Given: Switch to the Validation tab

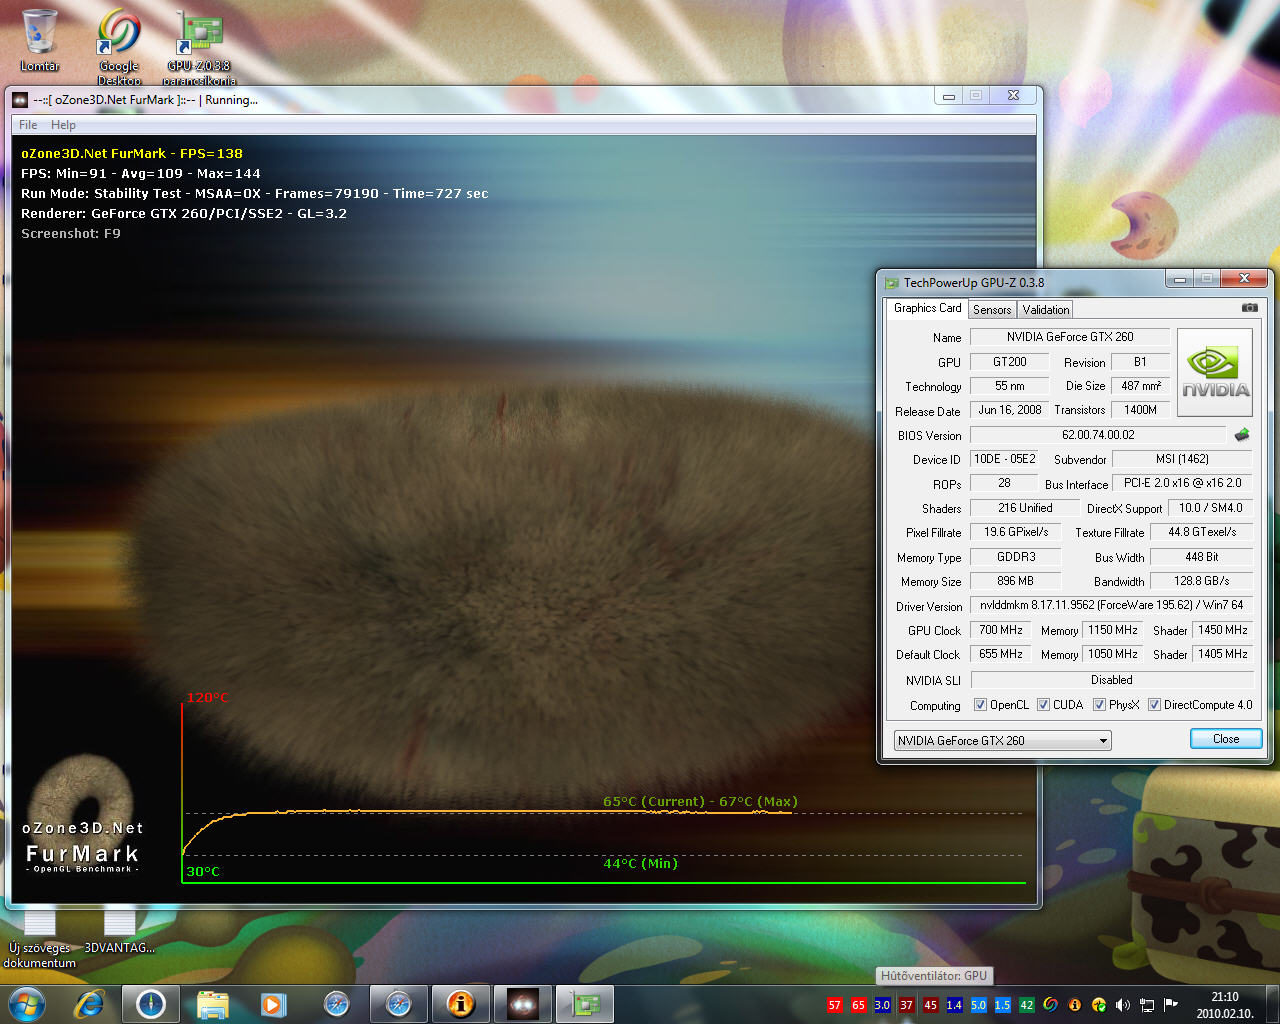Looking at the screenshot, I should click(1046, 310).
